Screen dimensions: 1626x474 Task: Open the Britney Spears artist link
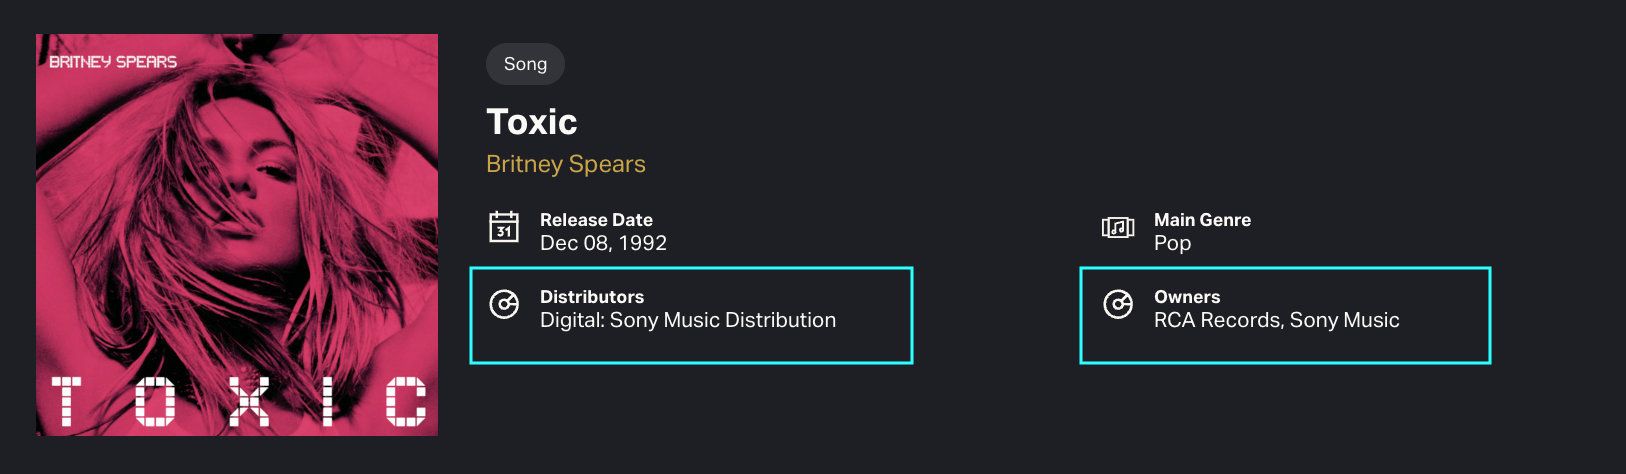(x=566, y=164)
